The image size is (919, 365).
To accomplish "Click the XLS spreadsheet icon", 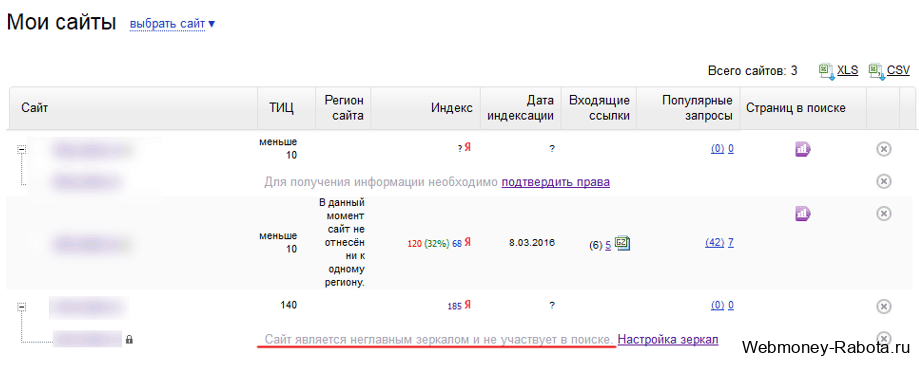I will click(826, 71).
